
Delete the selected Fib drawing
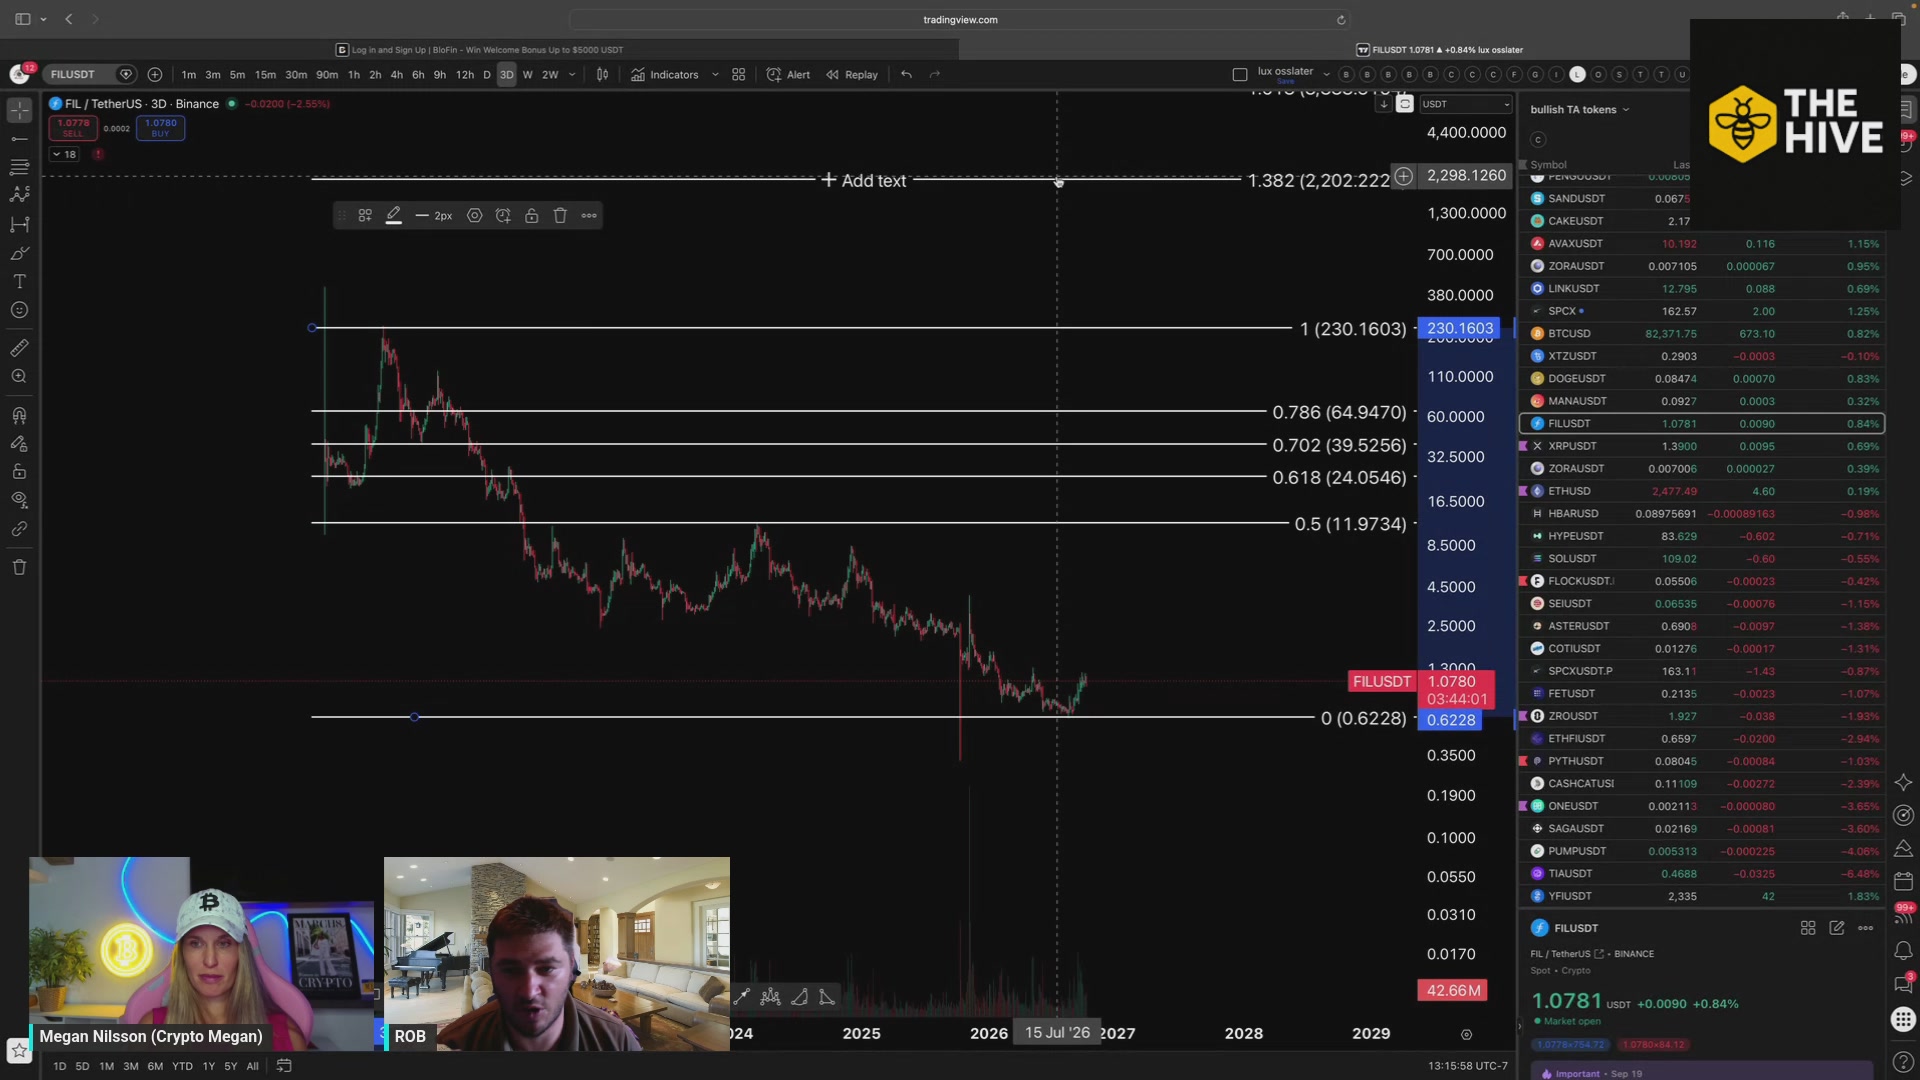pos(560,215)
